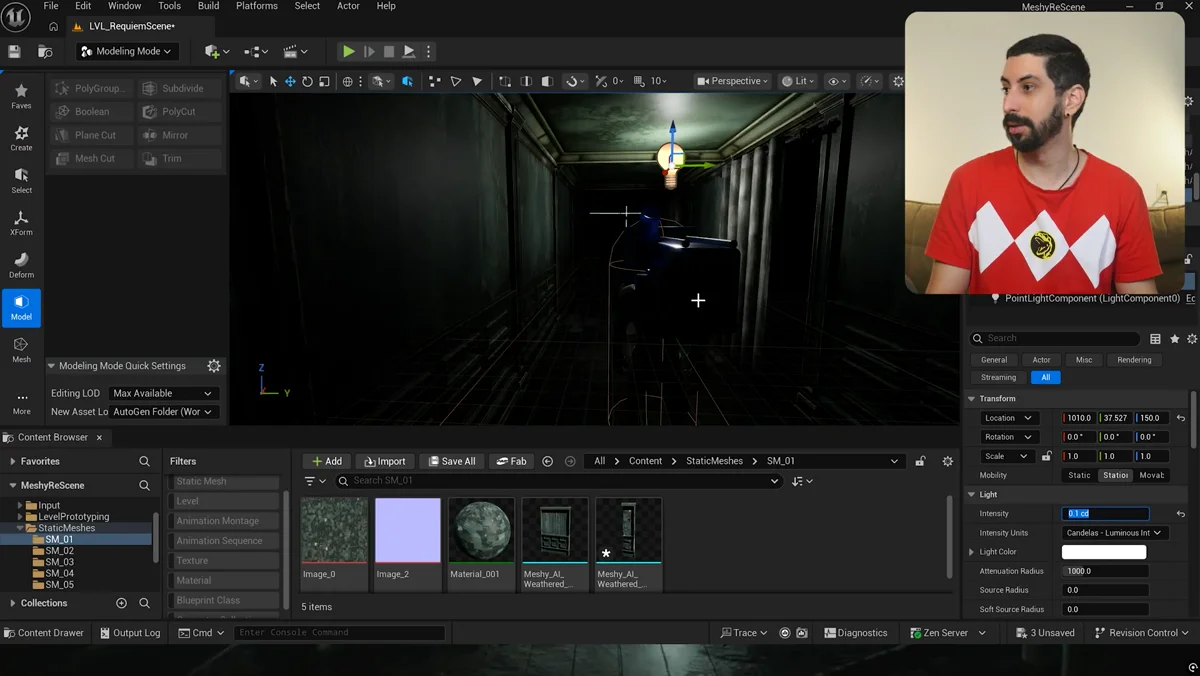1200x676 pixels.
Task: Open the Build menu
Action: click(208, 6)
